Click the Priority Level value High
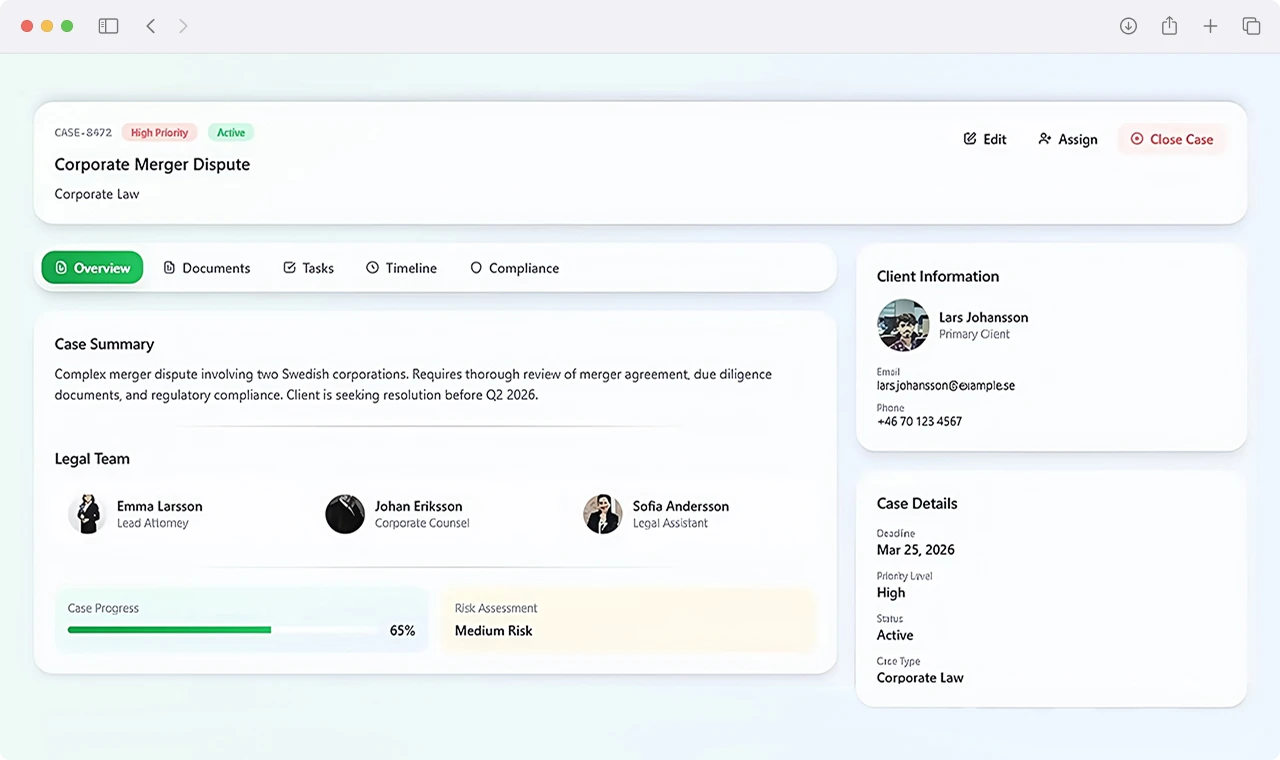 891,593
